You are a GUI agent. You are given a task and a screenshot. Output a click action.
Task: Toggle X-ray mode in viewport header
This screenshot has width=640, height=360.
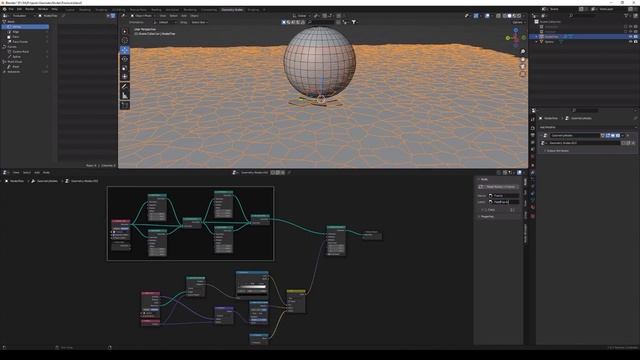[498, 16]
